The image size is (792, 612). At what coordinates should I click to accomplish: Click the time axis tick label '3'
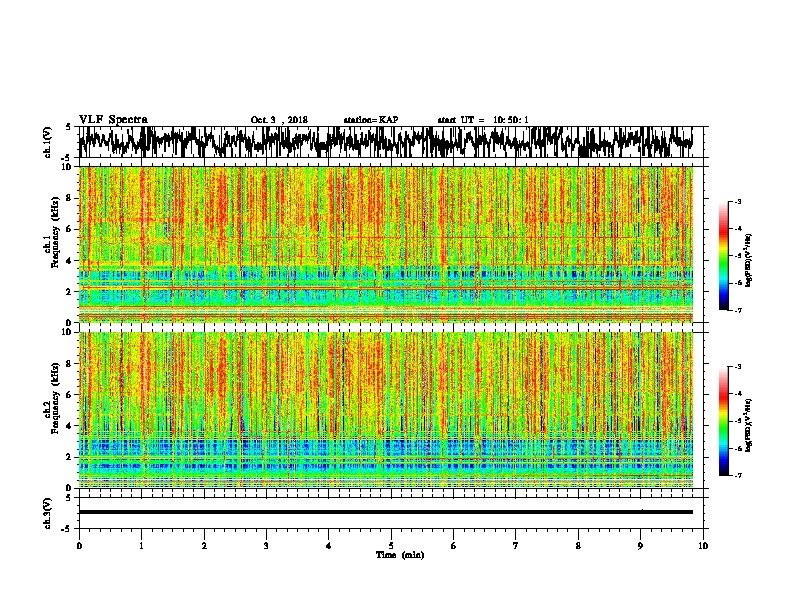[266, 545]
